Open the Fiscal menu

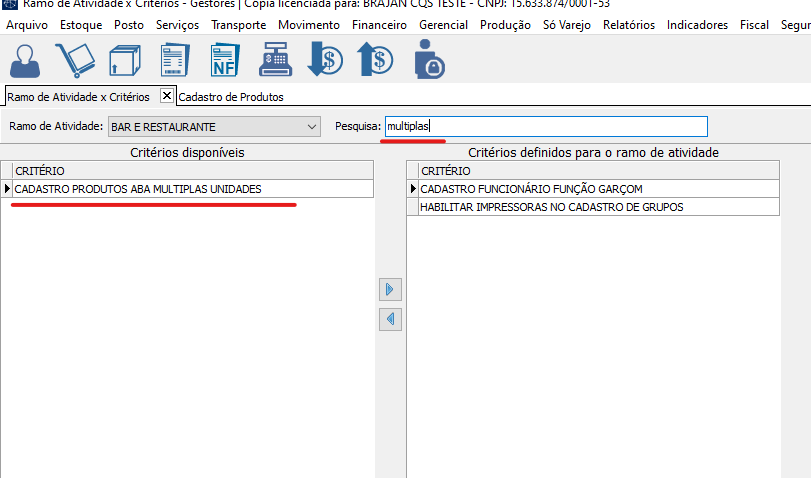754,25
